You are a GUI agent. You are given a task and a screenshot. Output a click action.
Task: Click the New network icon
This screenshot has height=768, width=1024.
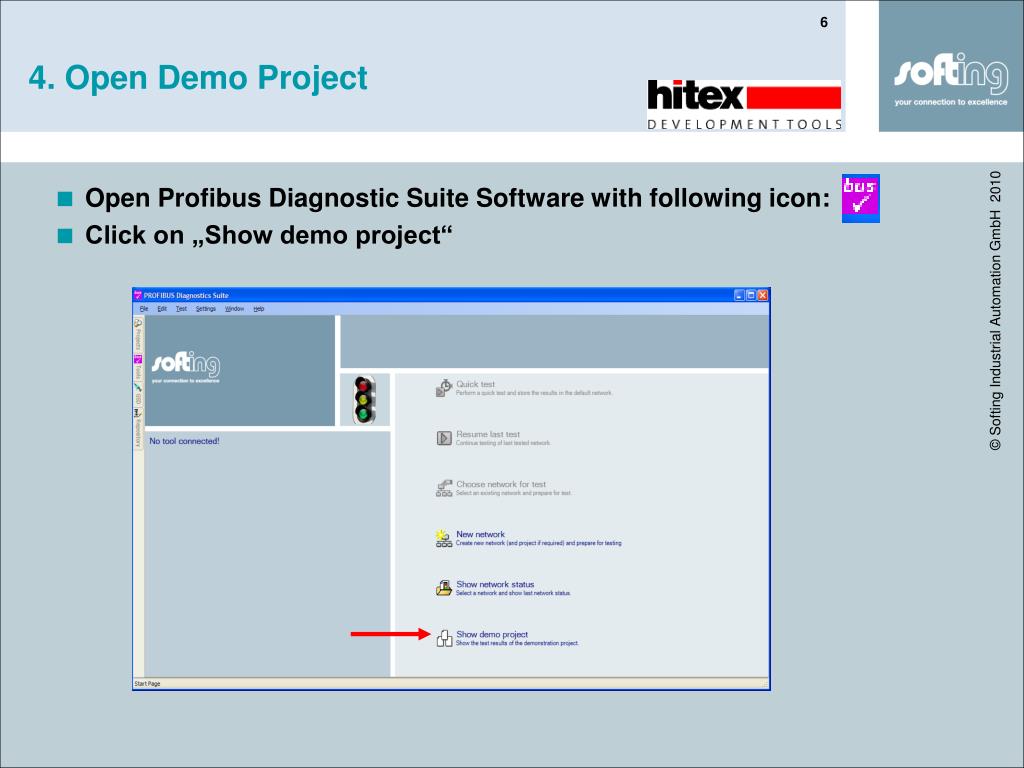point(444,538)
